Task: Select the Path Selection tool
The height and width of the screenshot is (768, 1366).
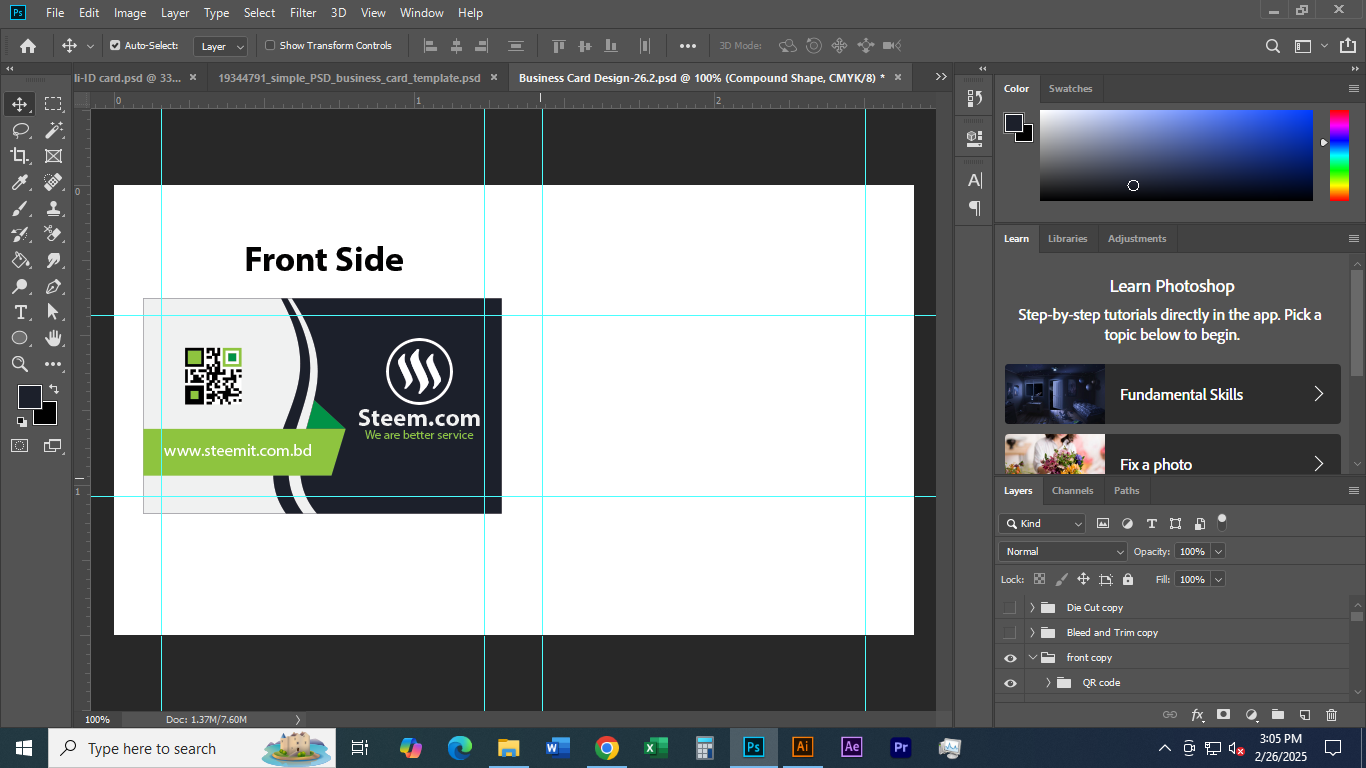Action: click(x=53, y=312)
